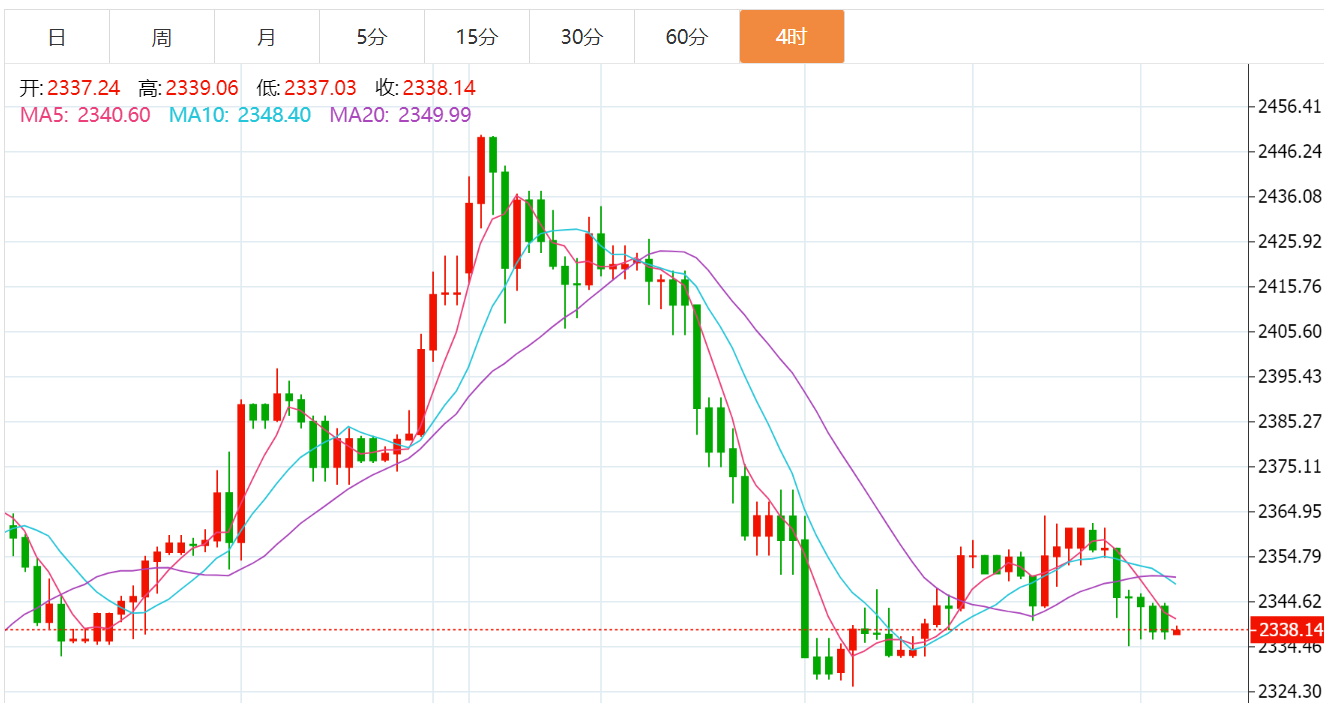Switch to the 5分 timeframe tab
This screenshot has height=703, width=1324.
[372, 37]
